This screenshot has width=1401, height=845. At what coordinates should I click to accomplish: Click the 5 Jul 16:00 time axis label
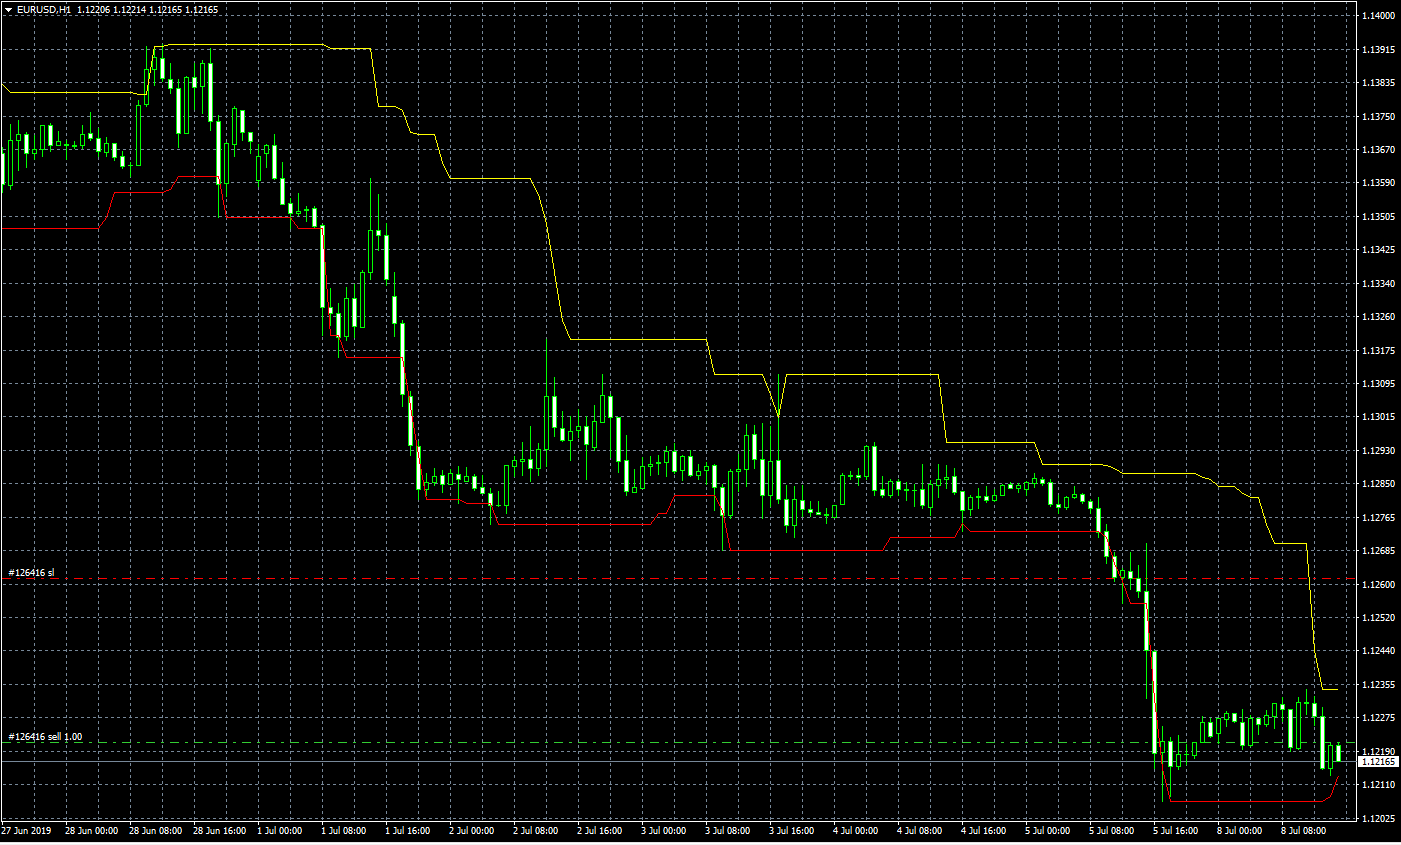click(1175, 831)
